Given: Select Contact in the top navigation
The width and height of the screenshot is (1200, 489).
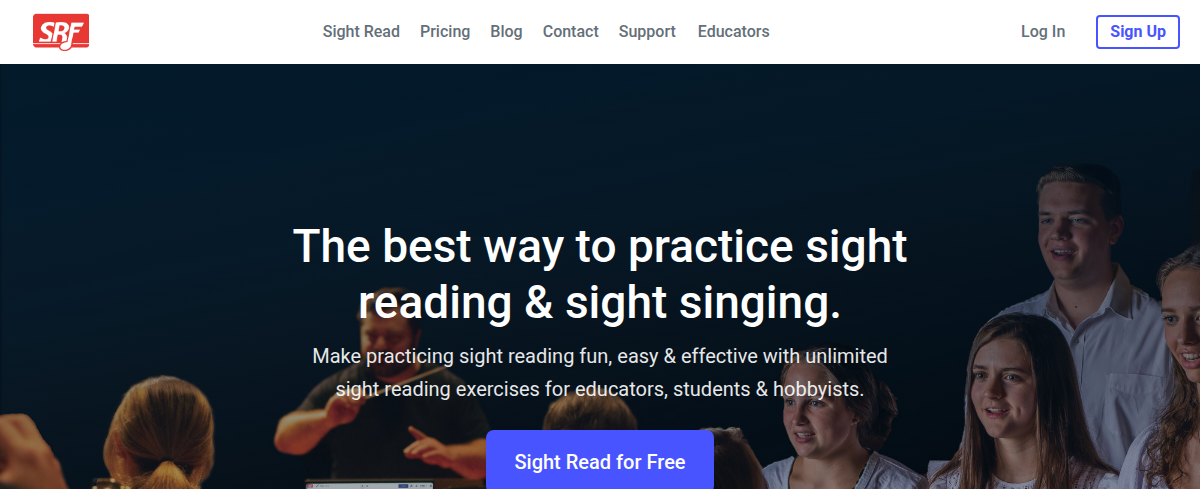Looking at the screenshot, I should (571, 32).
